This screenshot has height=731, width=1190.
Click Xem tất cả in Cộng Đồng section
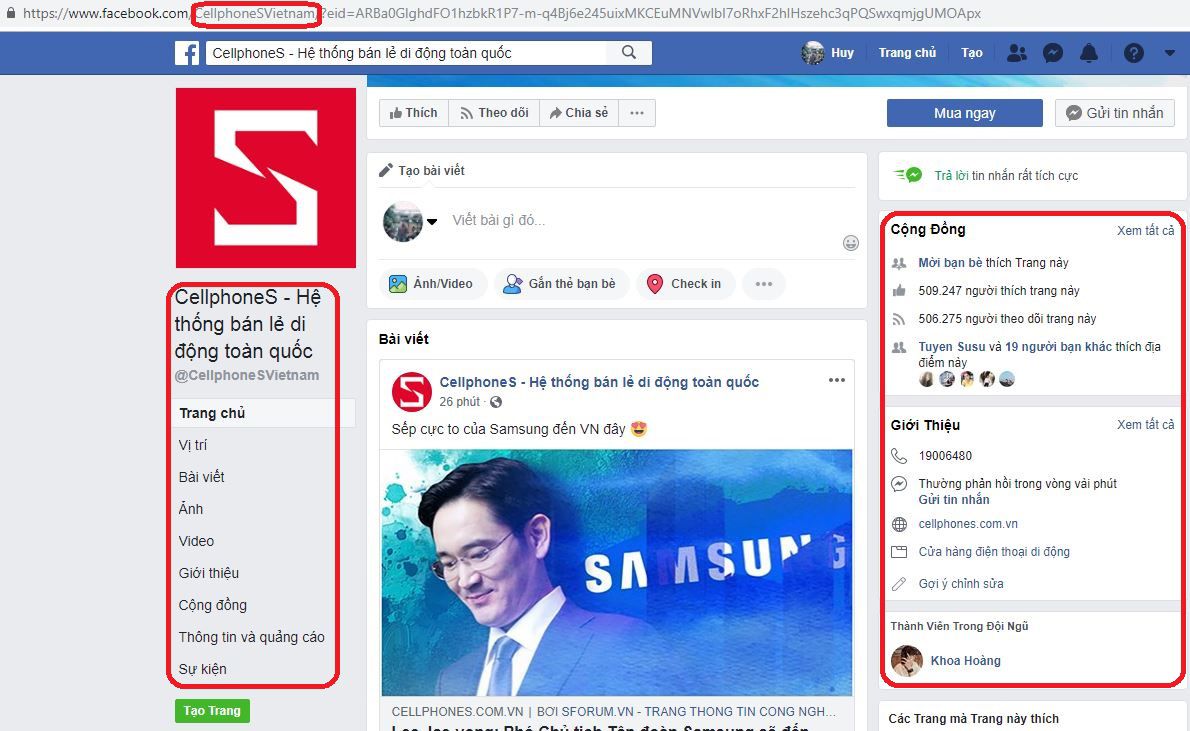1145,230
